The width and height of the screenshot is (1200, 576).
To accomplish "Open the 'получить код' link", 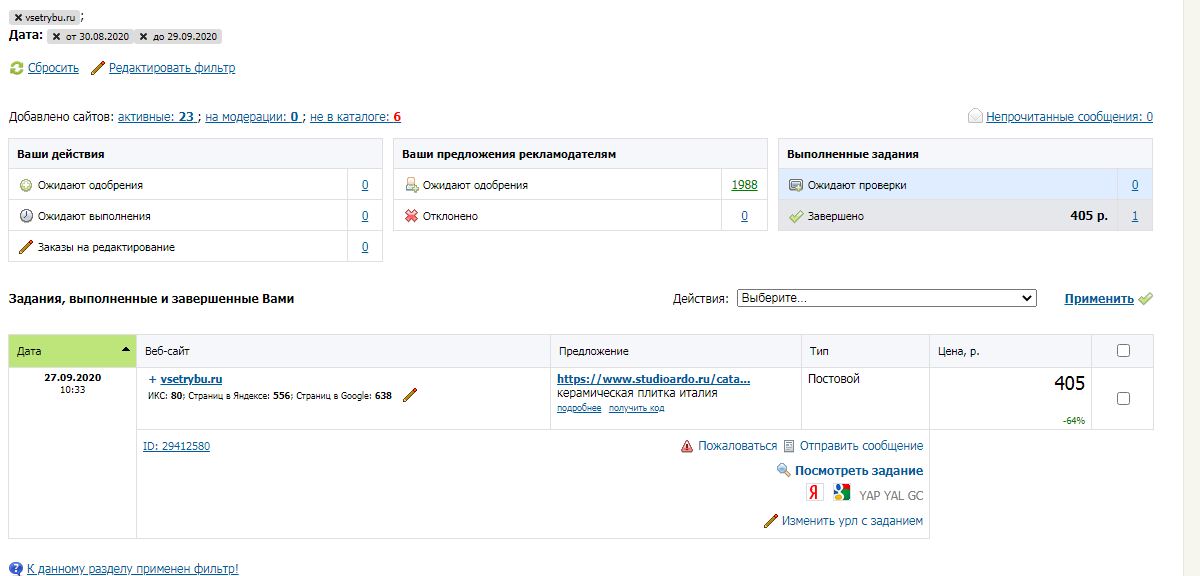I will (637, 408).
